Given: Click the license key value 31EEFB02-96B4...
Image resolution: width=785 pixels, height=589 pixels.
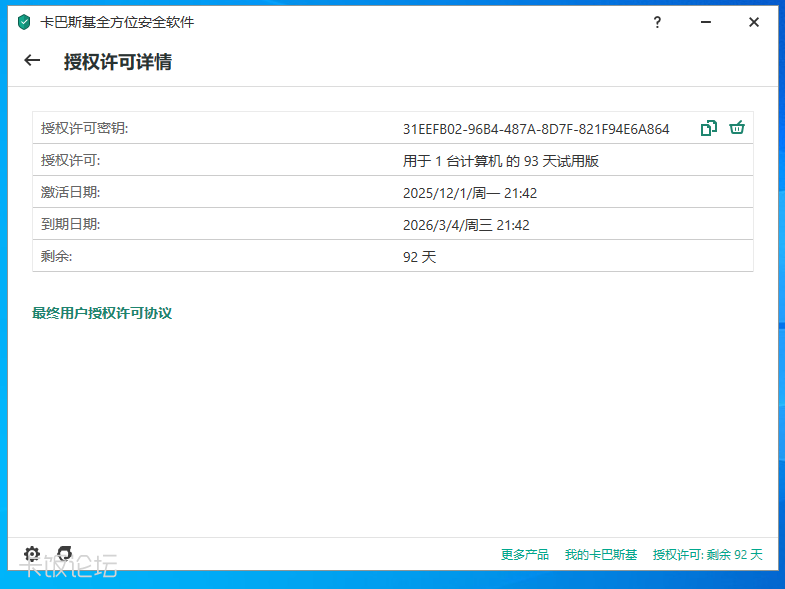Looking at the screenshot, I should pos(536,129).
